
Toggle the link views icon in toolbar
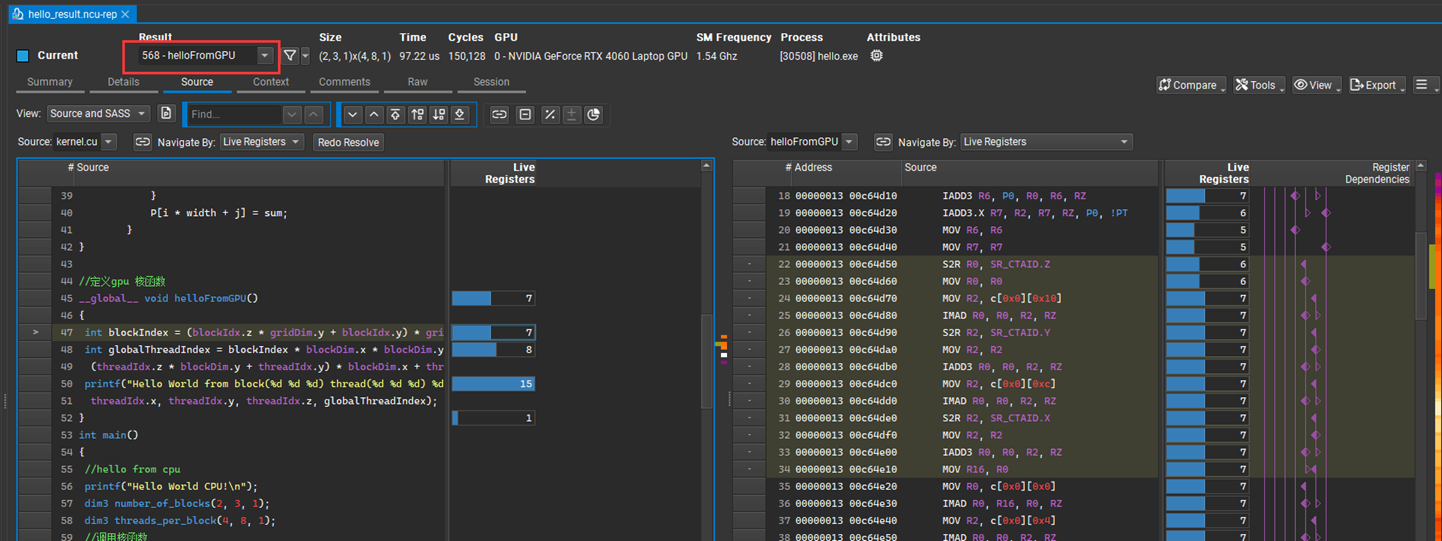pos(499,114)
